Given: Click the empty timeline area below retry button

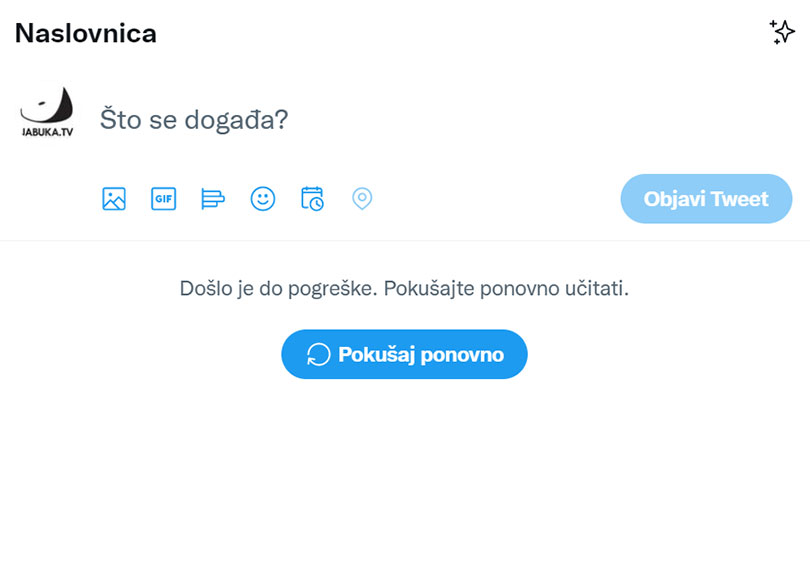Looking at the screenshot, I should pos(405,470).
